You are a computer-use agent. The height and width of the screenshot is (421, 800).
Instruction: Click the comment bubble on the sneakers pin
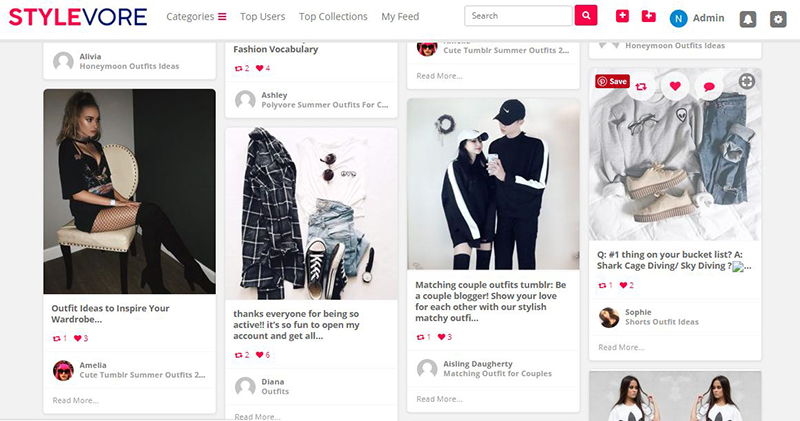pyautogui.click(x=709, y=86)
